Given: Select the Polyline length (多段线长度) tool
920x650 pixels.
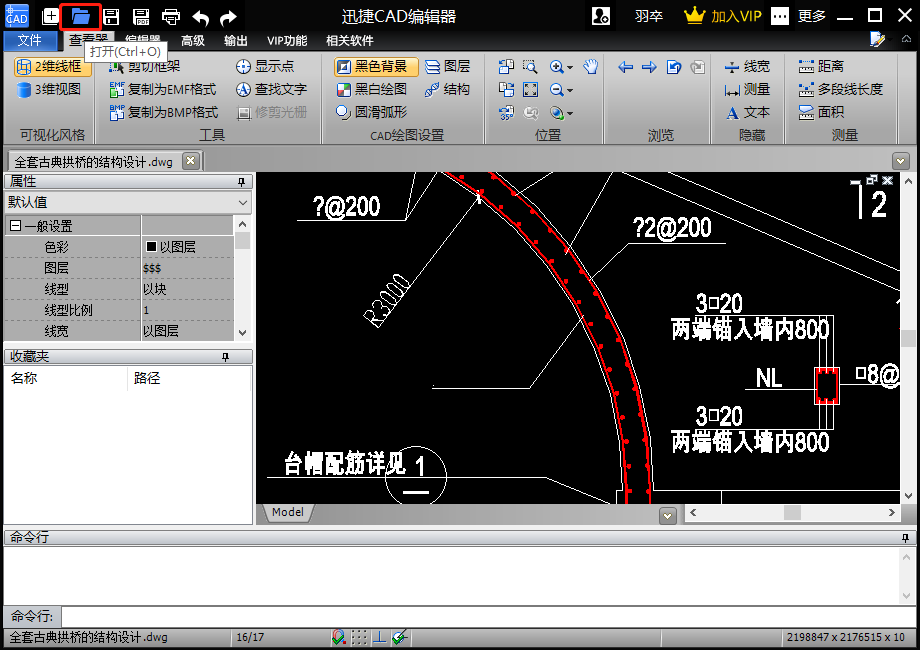Looking at the screenshot, I should coord(841,89).
